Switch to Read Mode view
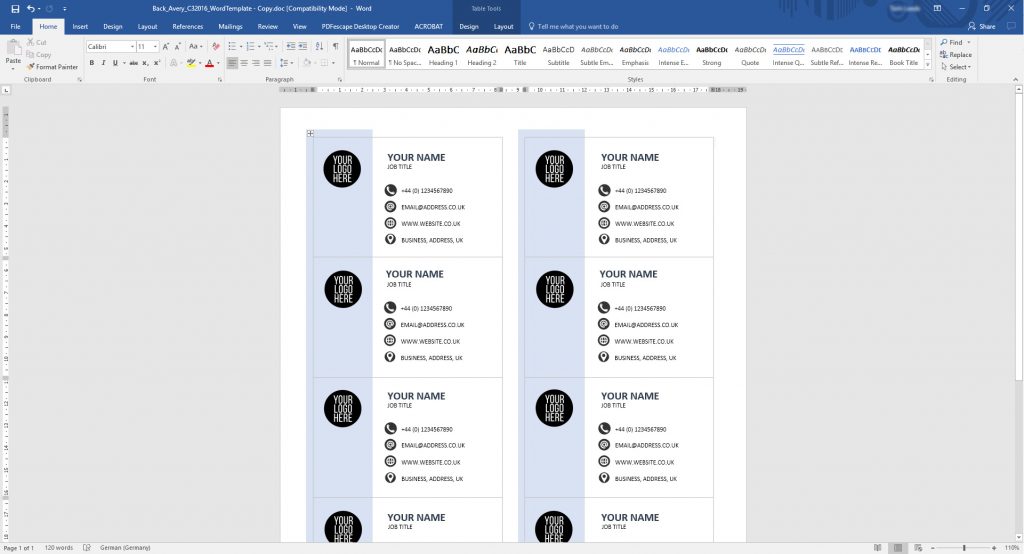The width and height of the screenshot is (1024, 554). pyautogui.click(x=878, y=547)
